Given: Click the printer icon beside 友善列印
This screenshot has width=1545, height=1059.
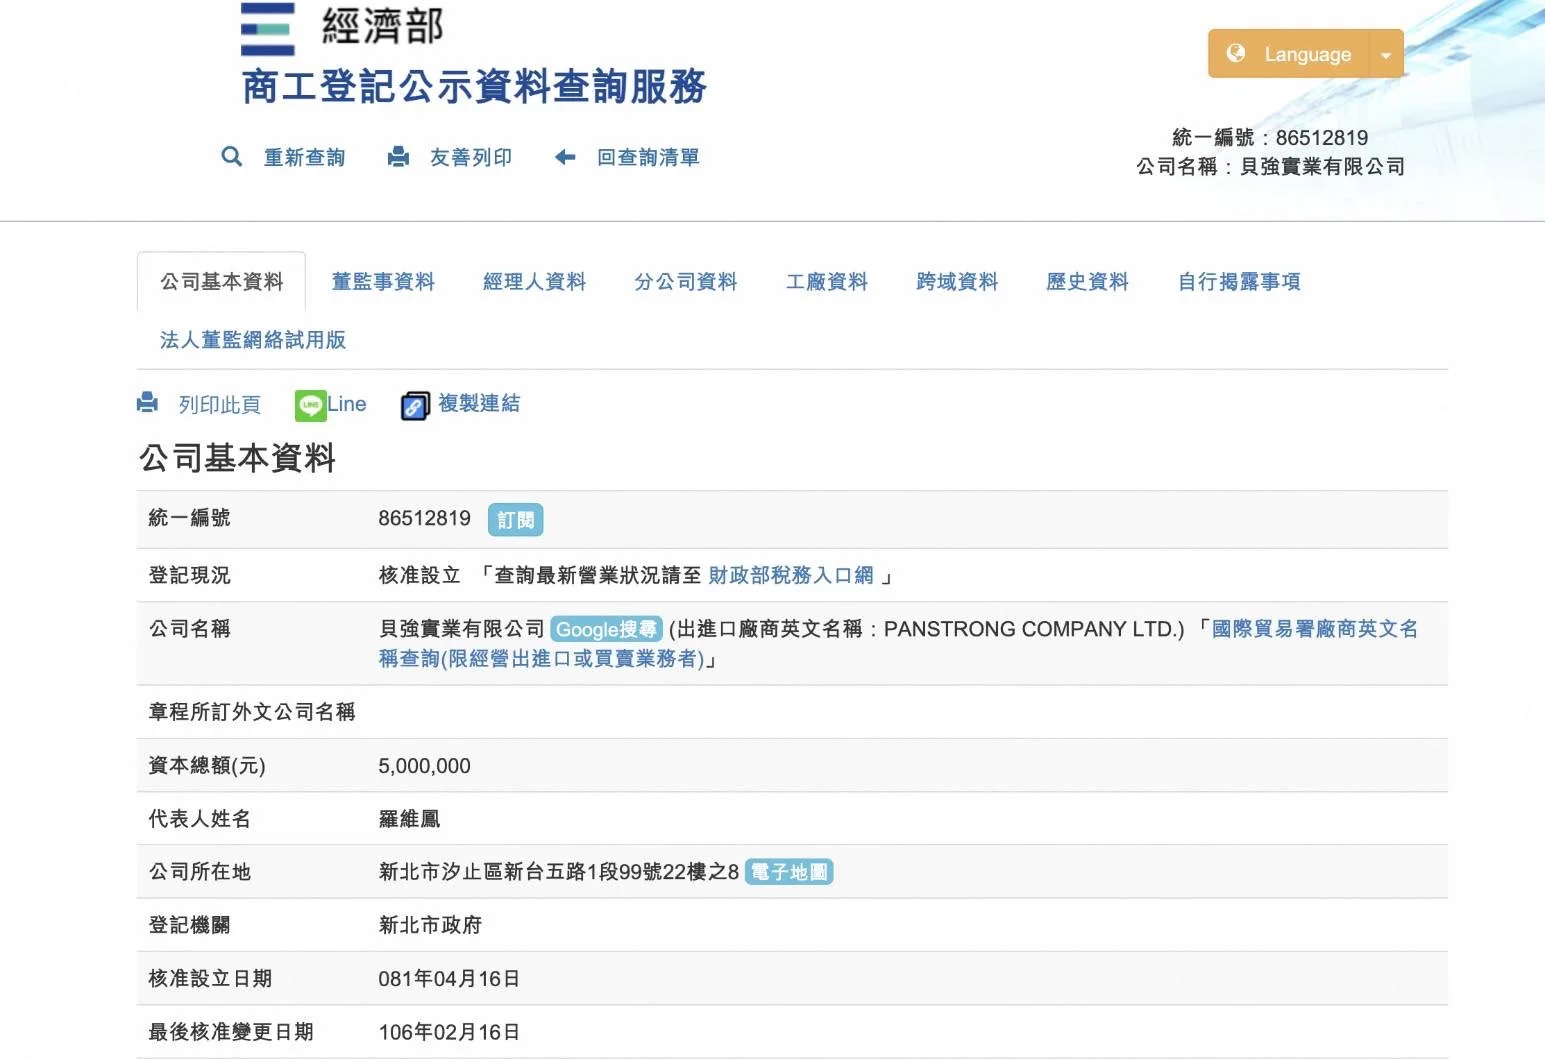Looking at the screenshot, I should click(398, 157).
